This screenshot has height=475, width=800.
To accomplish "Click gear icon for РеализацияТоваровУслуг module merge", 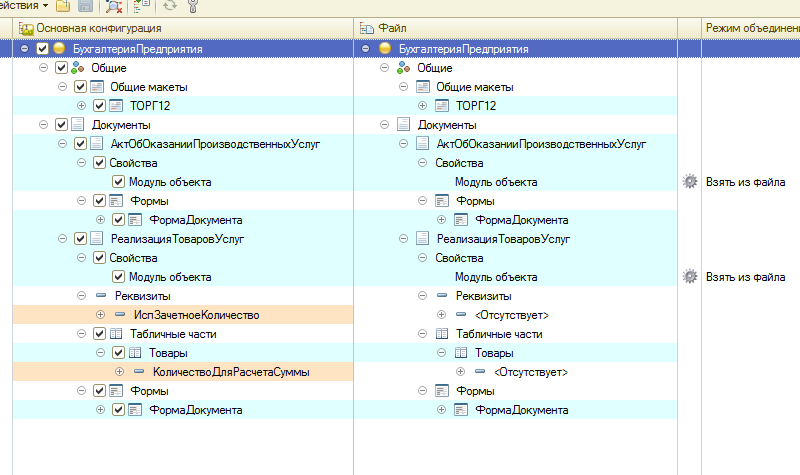I will tap(689, 277).
